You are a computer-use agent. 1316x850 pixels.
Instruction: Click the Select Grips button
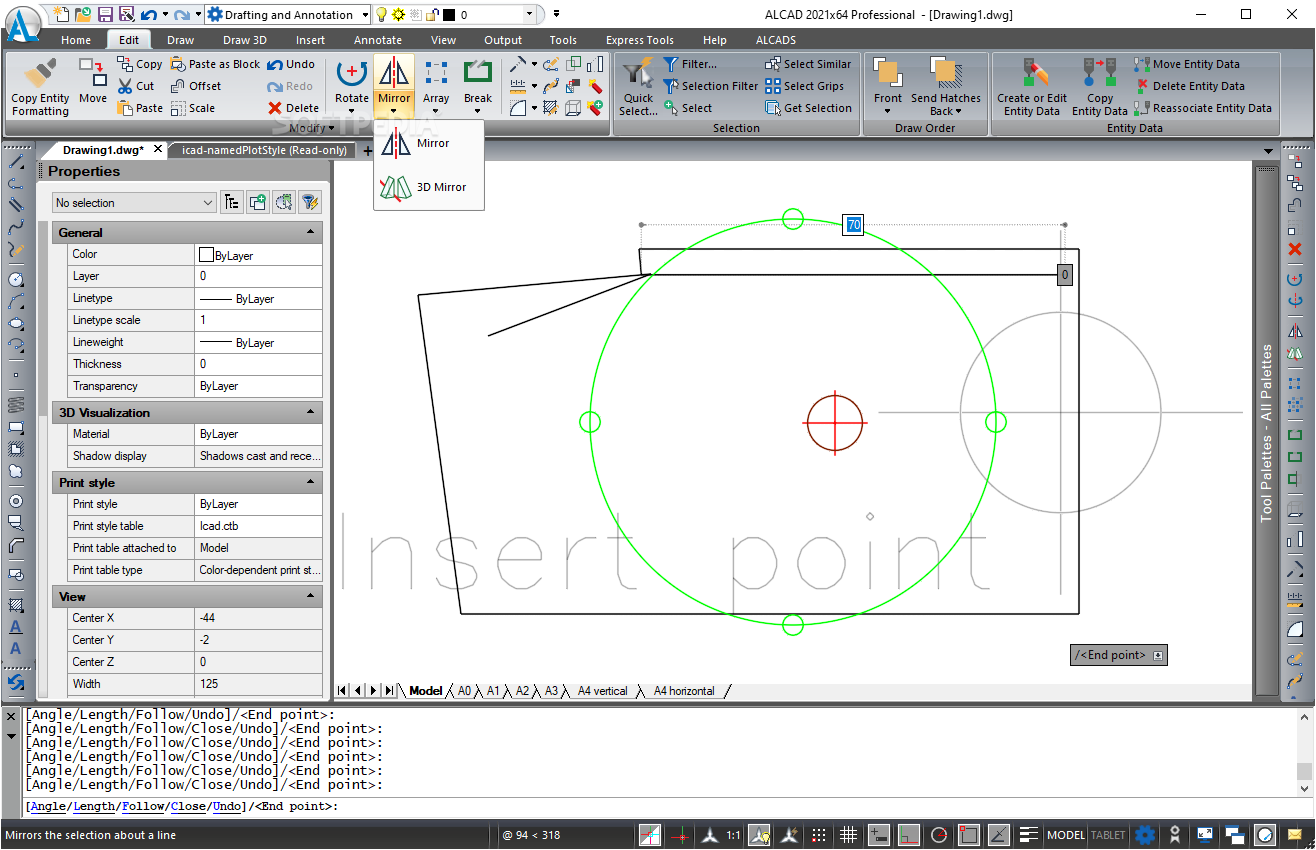coord(804,86)
